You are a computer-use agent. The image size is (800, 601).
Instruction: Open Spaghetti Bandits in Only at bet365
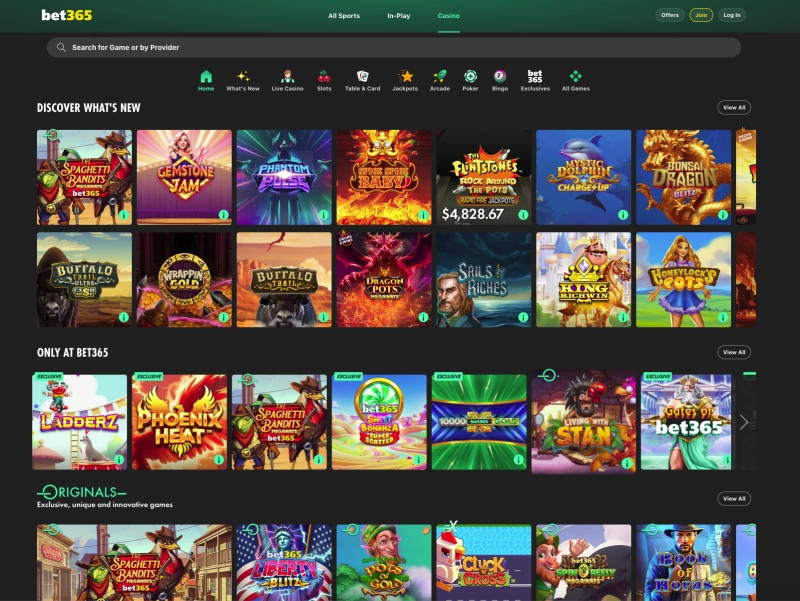[x=279, y=422]
